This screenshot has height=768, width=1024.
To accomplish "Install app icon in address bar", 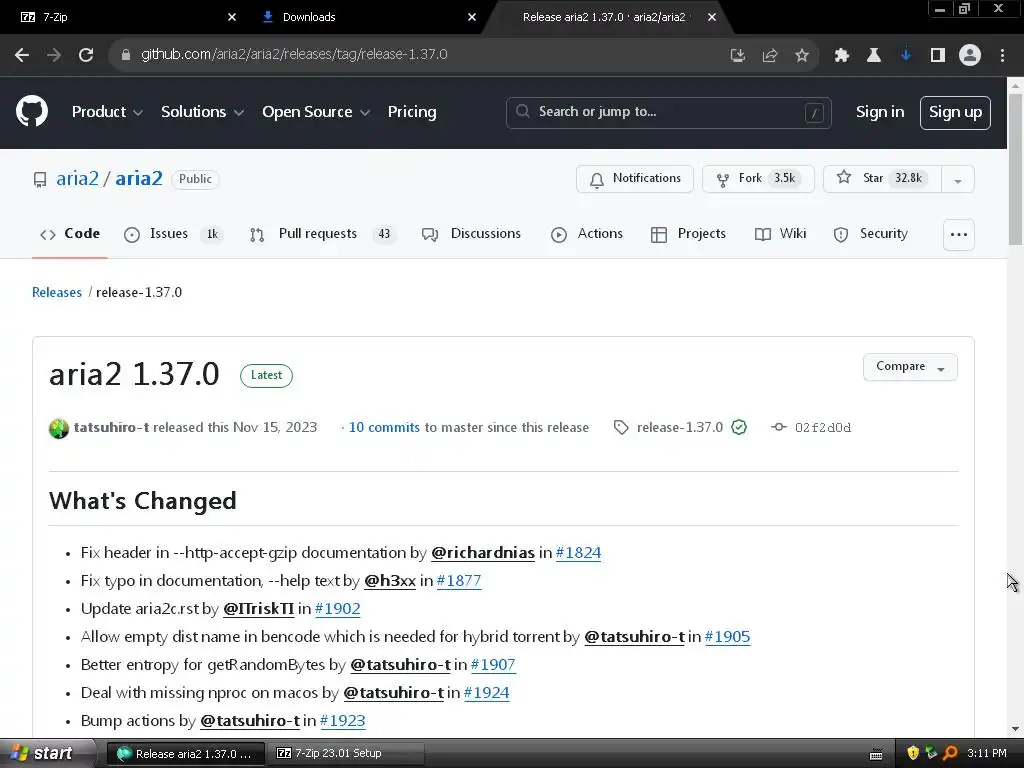I will [x=737, y=56].
